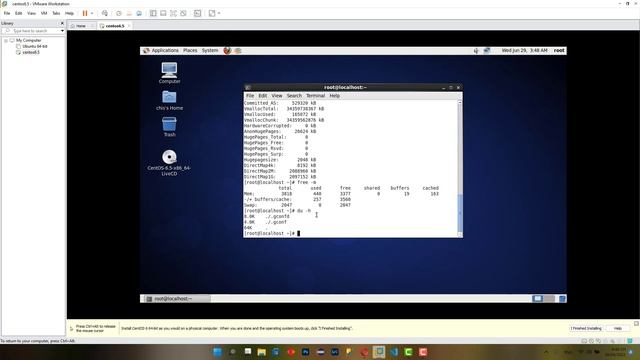Click the panel launcher icon next to Firefox
The height and width of the screenshot is (360, 640).
238,51
